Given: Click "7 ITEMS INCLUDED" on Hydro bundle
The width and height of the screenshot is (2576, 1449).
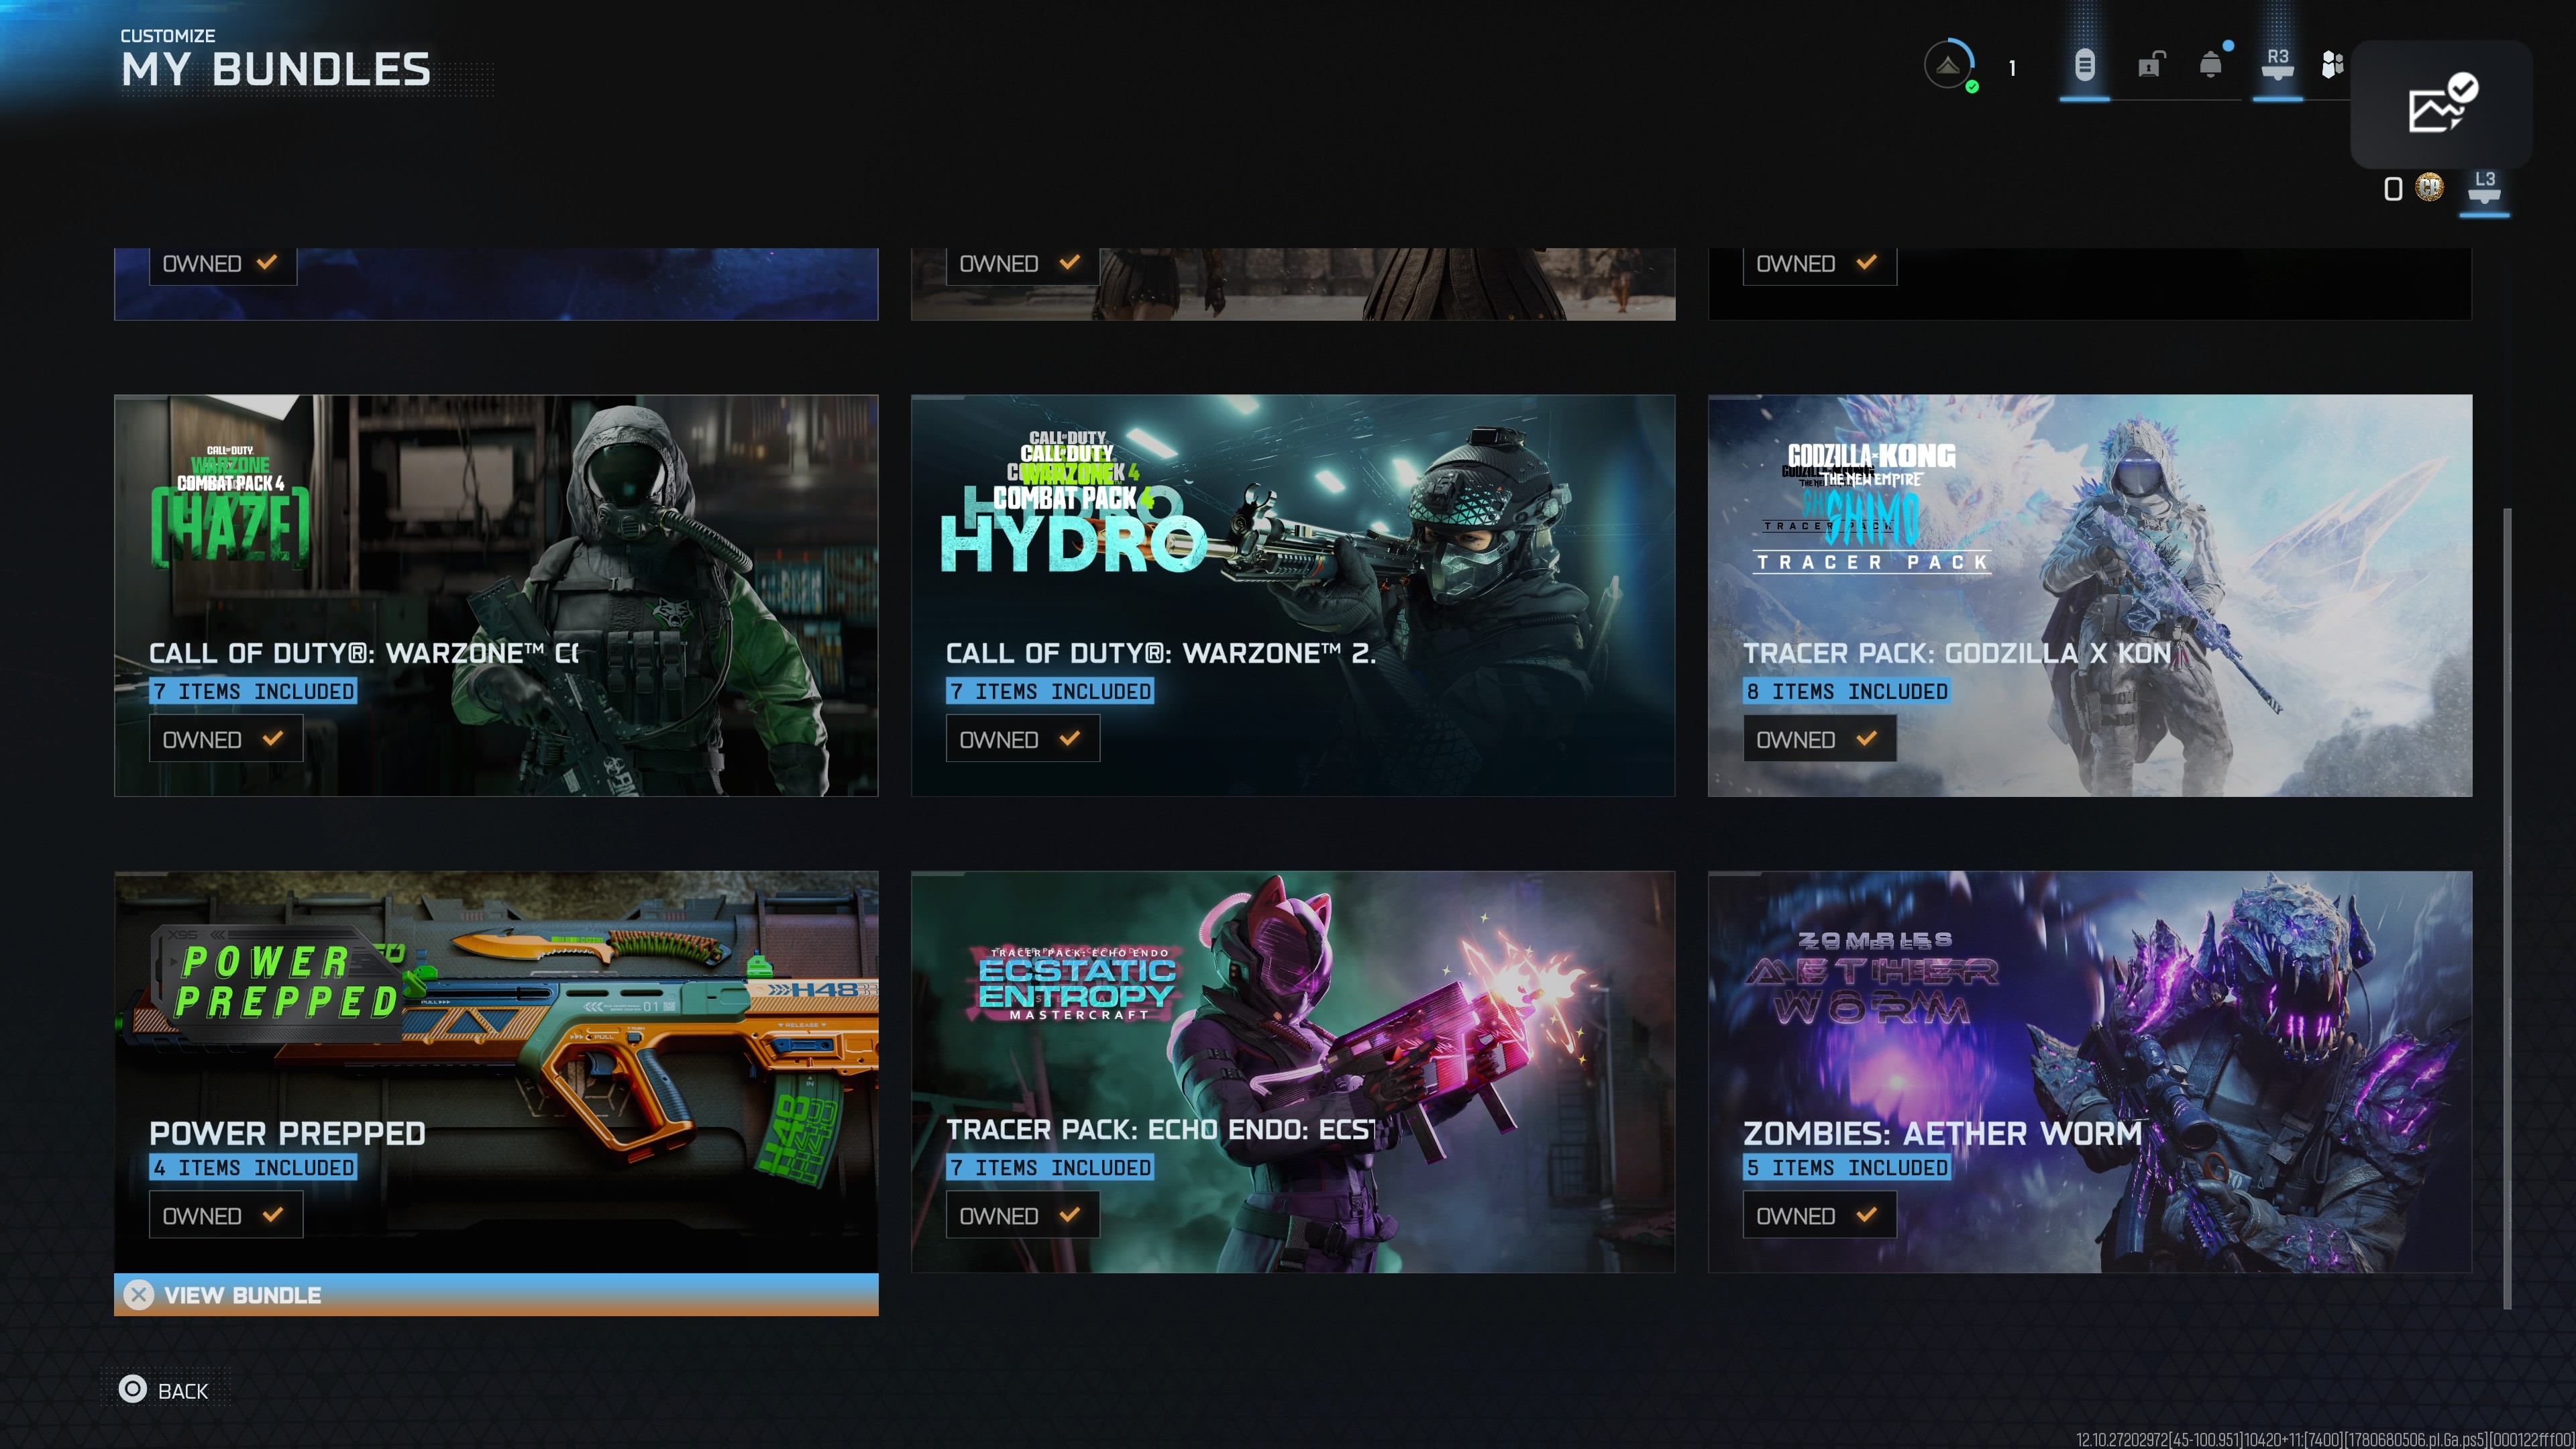Looking at the screenshot, I should [x=1050, y=691].
